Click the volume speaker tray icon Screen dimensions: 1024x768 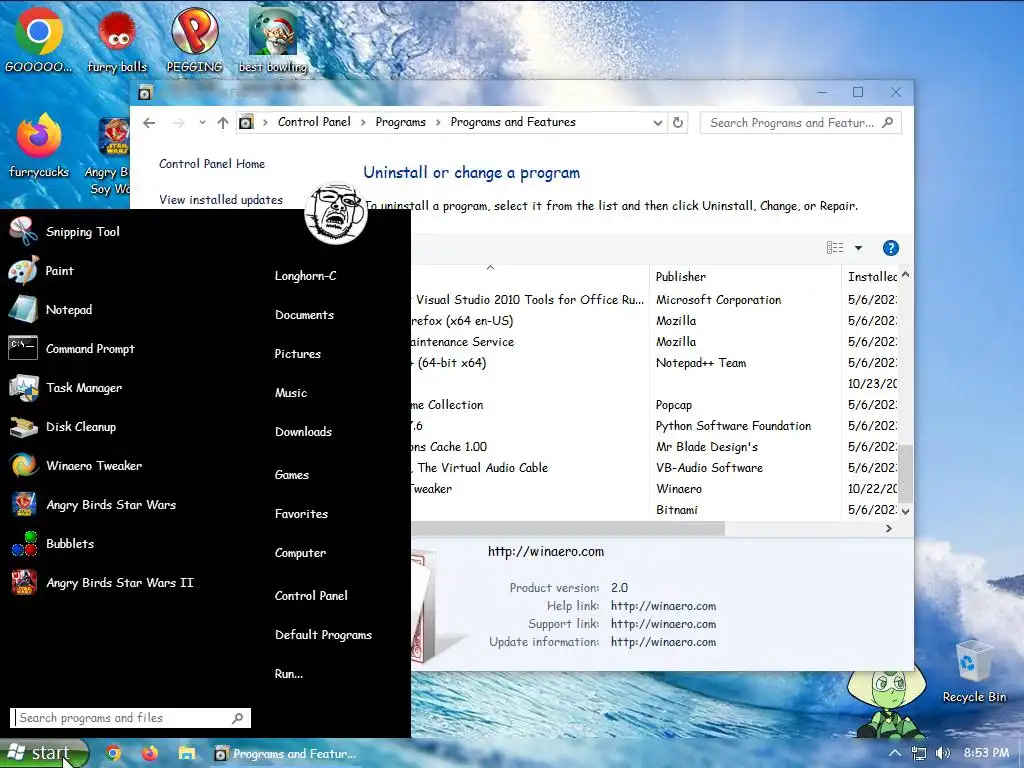pyautogui.click(x=942, y=753)
